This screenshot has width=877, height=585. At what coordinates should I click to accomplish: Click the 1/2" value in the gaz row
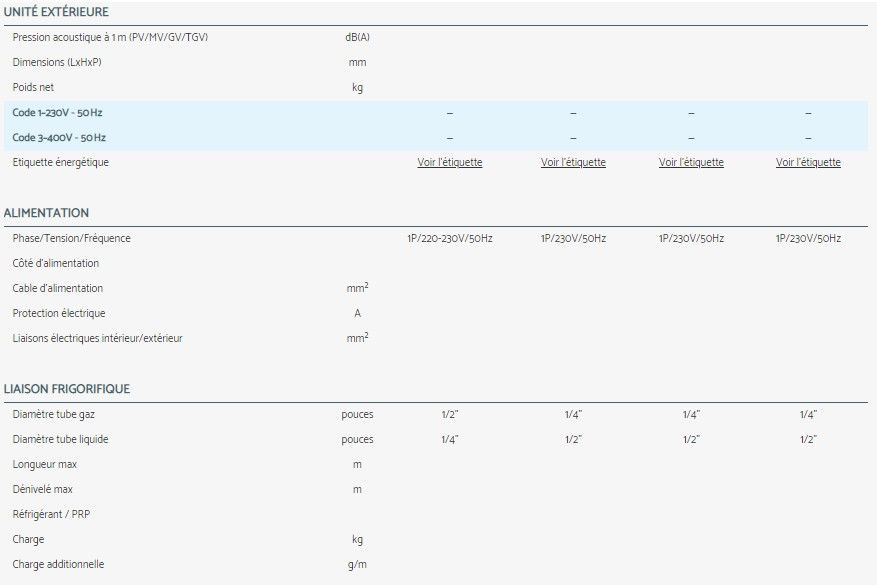tap(449, 414)
